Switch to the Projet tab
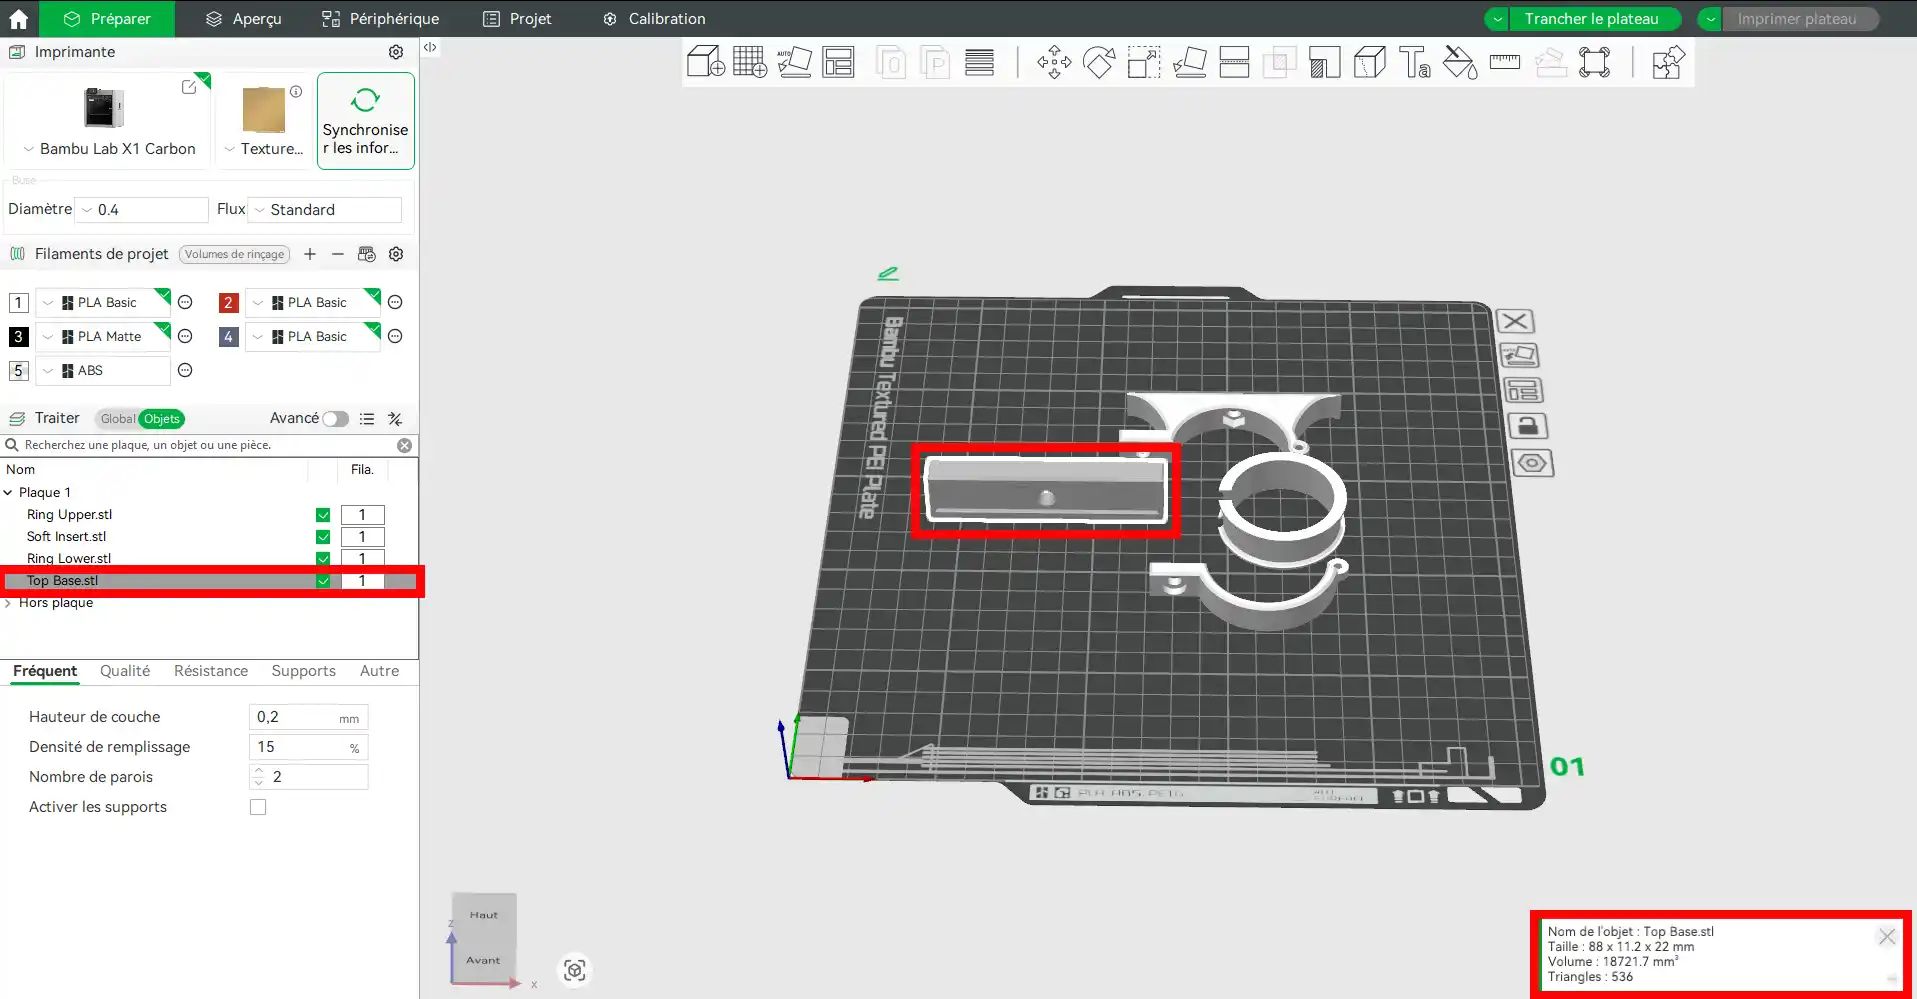The height and width of the screenshot is (999, 1917). pos(517,19)
